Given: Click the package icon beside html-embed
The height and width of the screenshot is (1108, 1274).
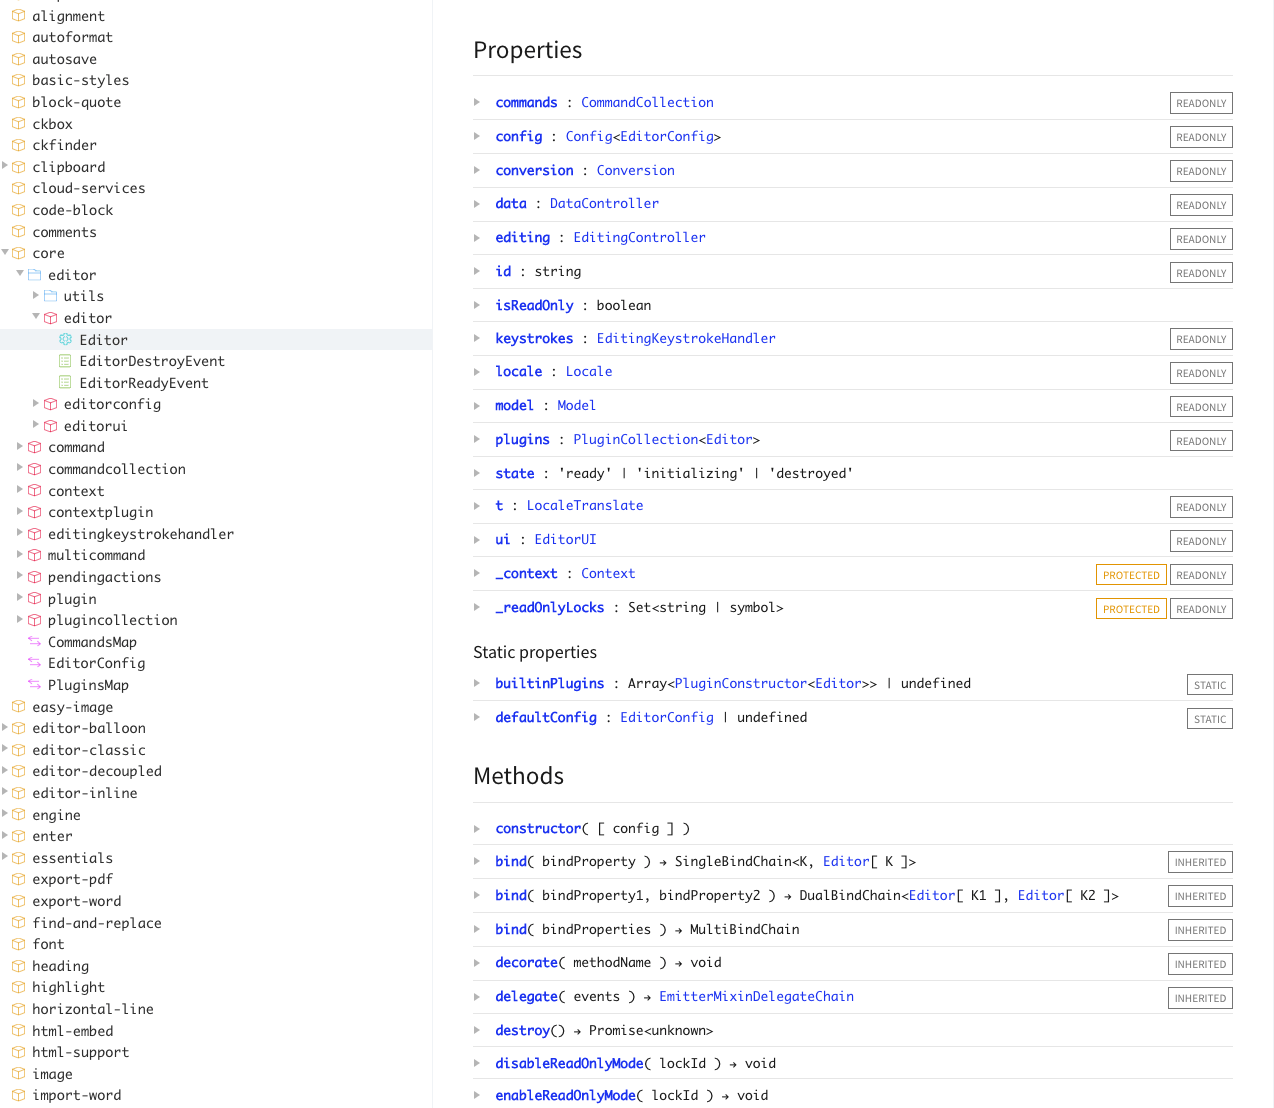Looking at the screenshot, I should pyautogui.click(x=18, y=1031).
